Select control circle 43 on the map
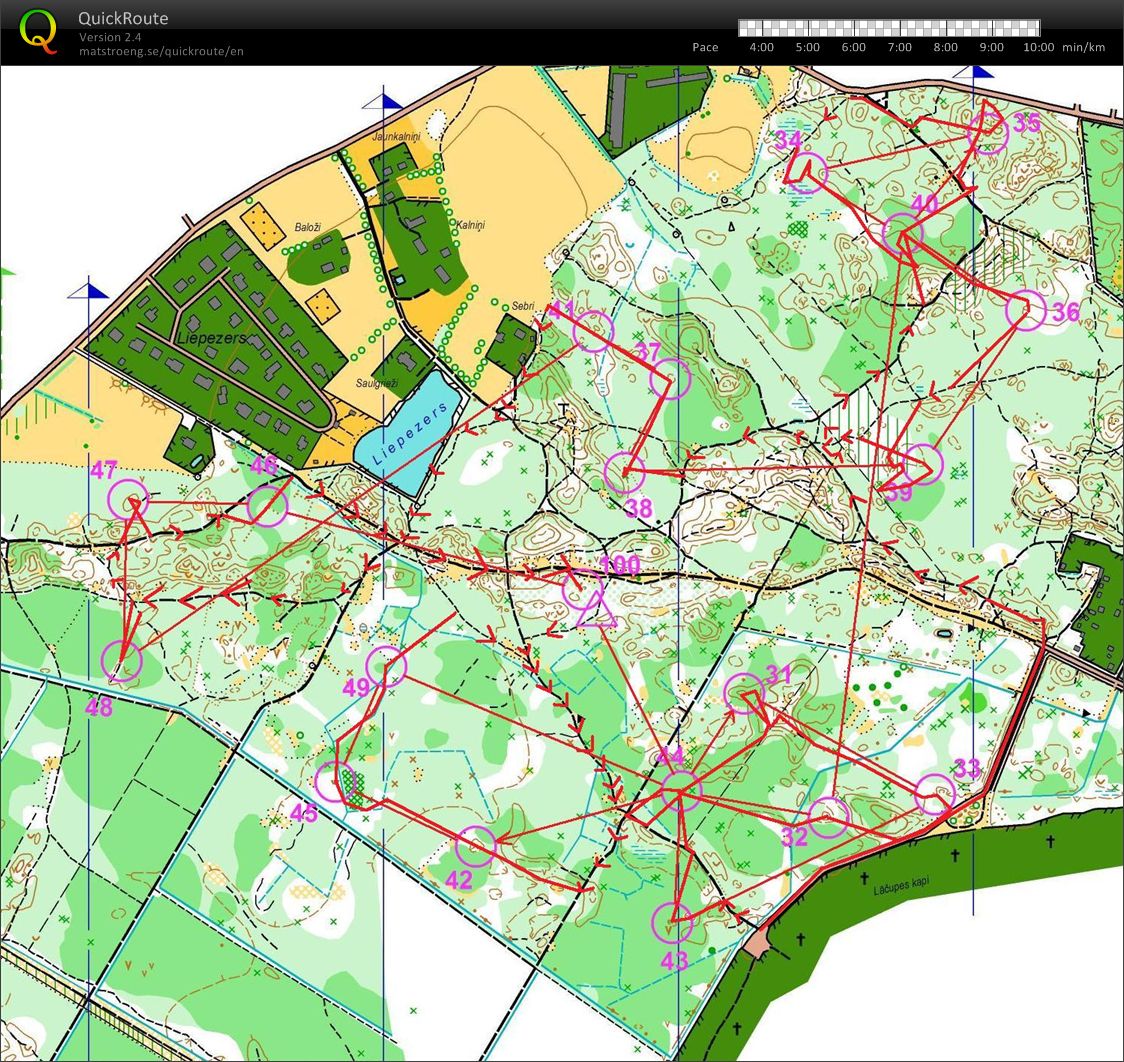 click(x=672, y=923)
